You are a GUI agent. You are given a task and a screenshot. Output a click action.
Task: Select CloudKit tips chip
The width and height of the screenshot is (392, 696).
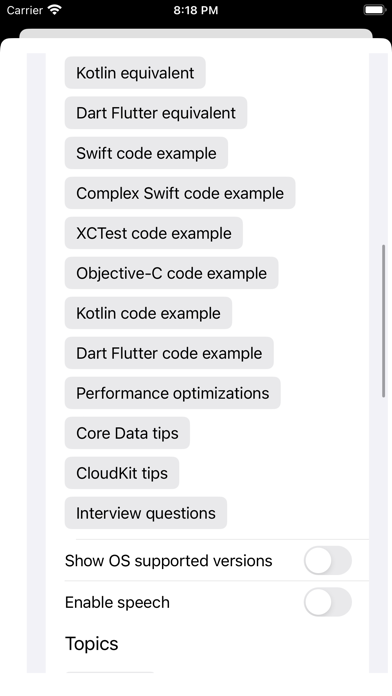pyautogui.click(x=122, y=473)
